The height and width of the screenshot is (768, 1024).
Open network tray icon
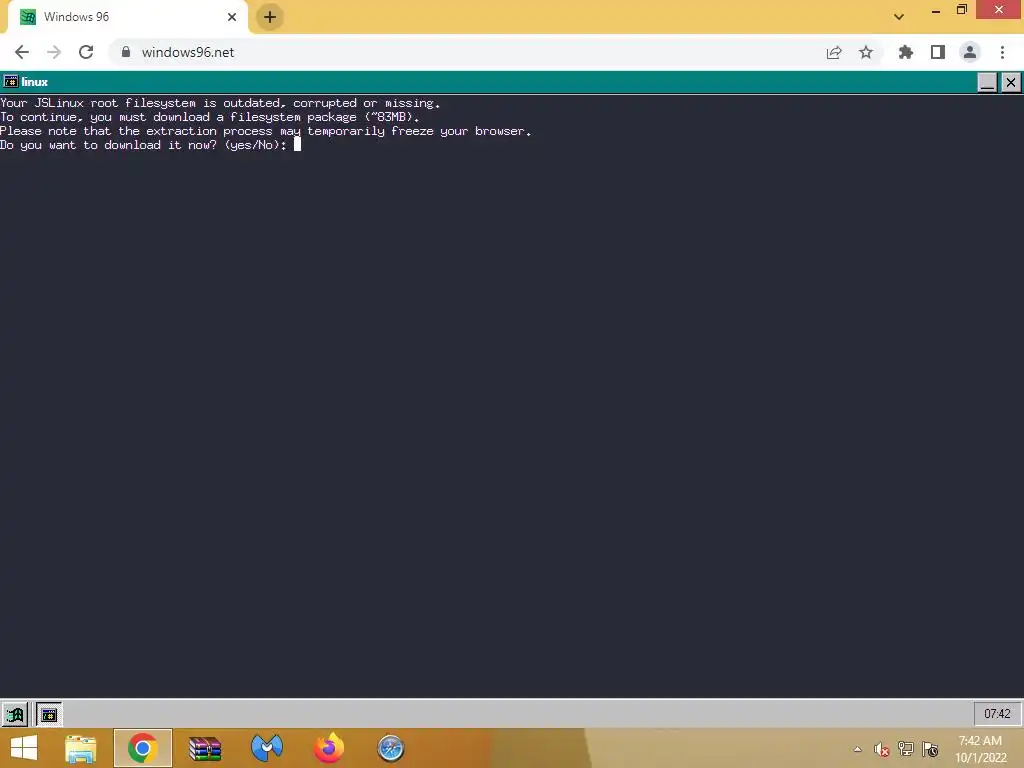[x=906, y=749]
